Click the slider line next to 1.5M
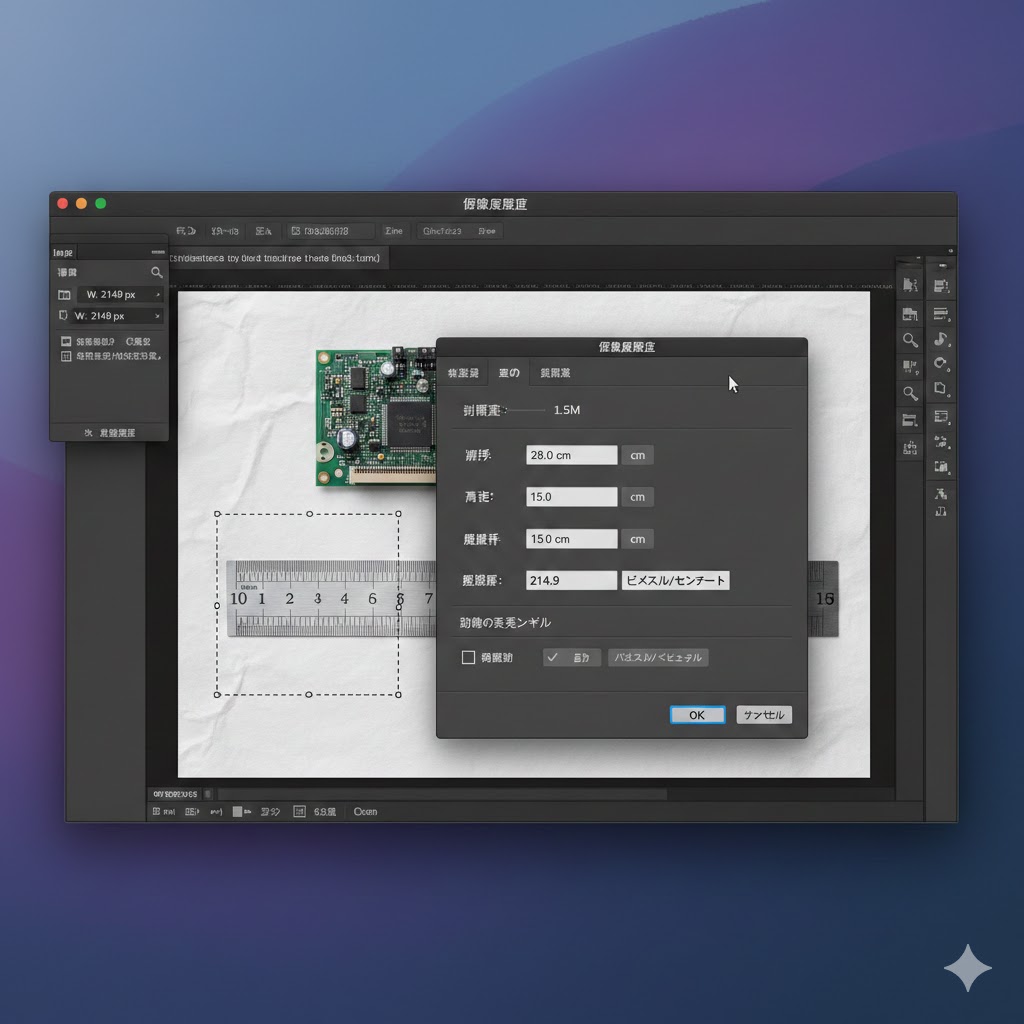Image resolution: width=1024 pixels, height=1024 pixels. (x=527, y=410)
